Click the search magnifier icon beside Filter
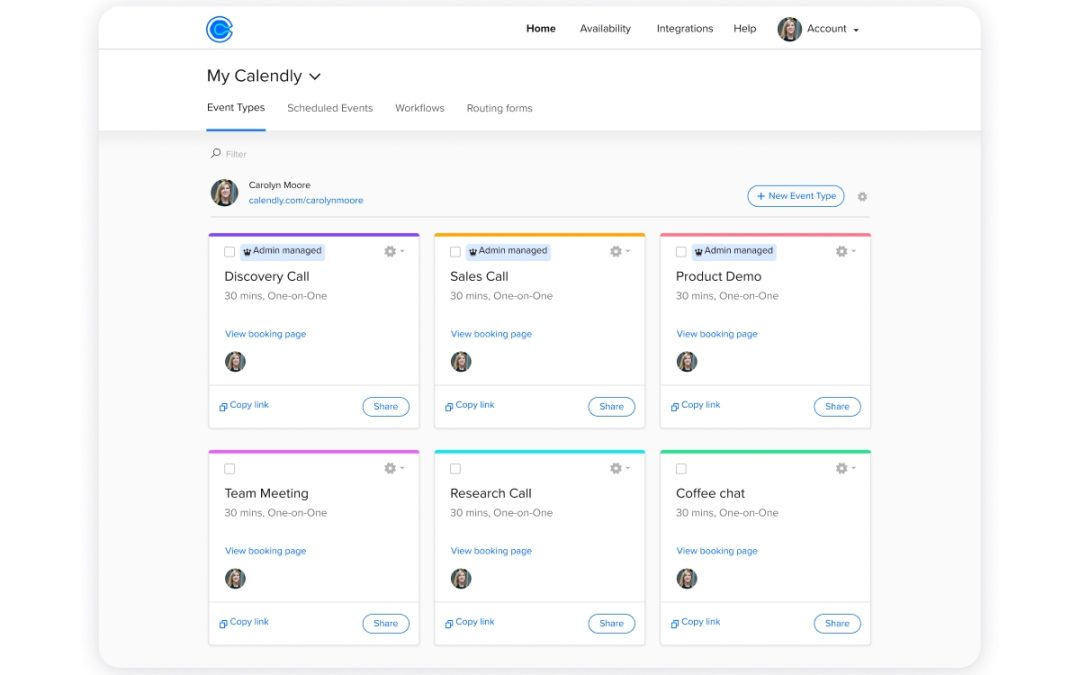 click(x=216, y=153)
